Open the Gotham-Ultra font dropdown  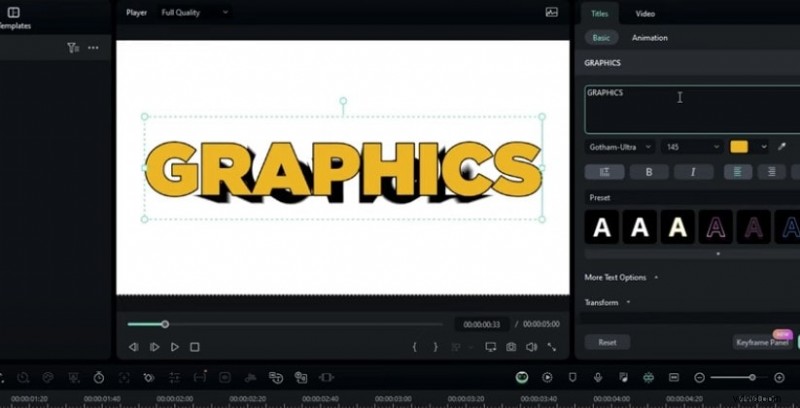[620, 147]
